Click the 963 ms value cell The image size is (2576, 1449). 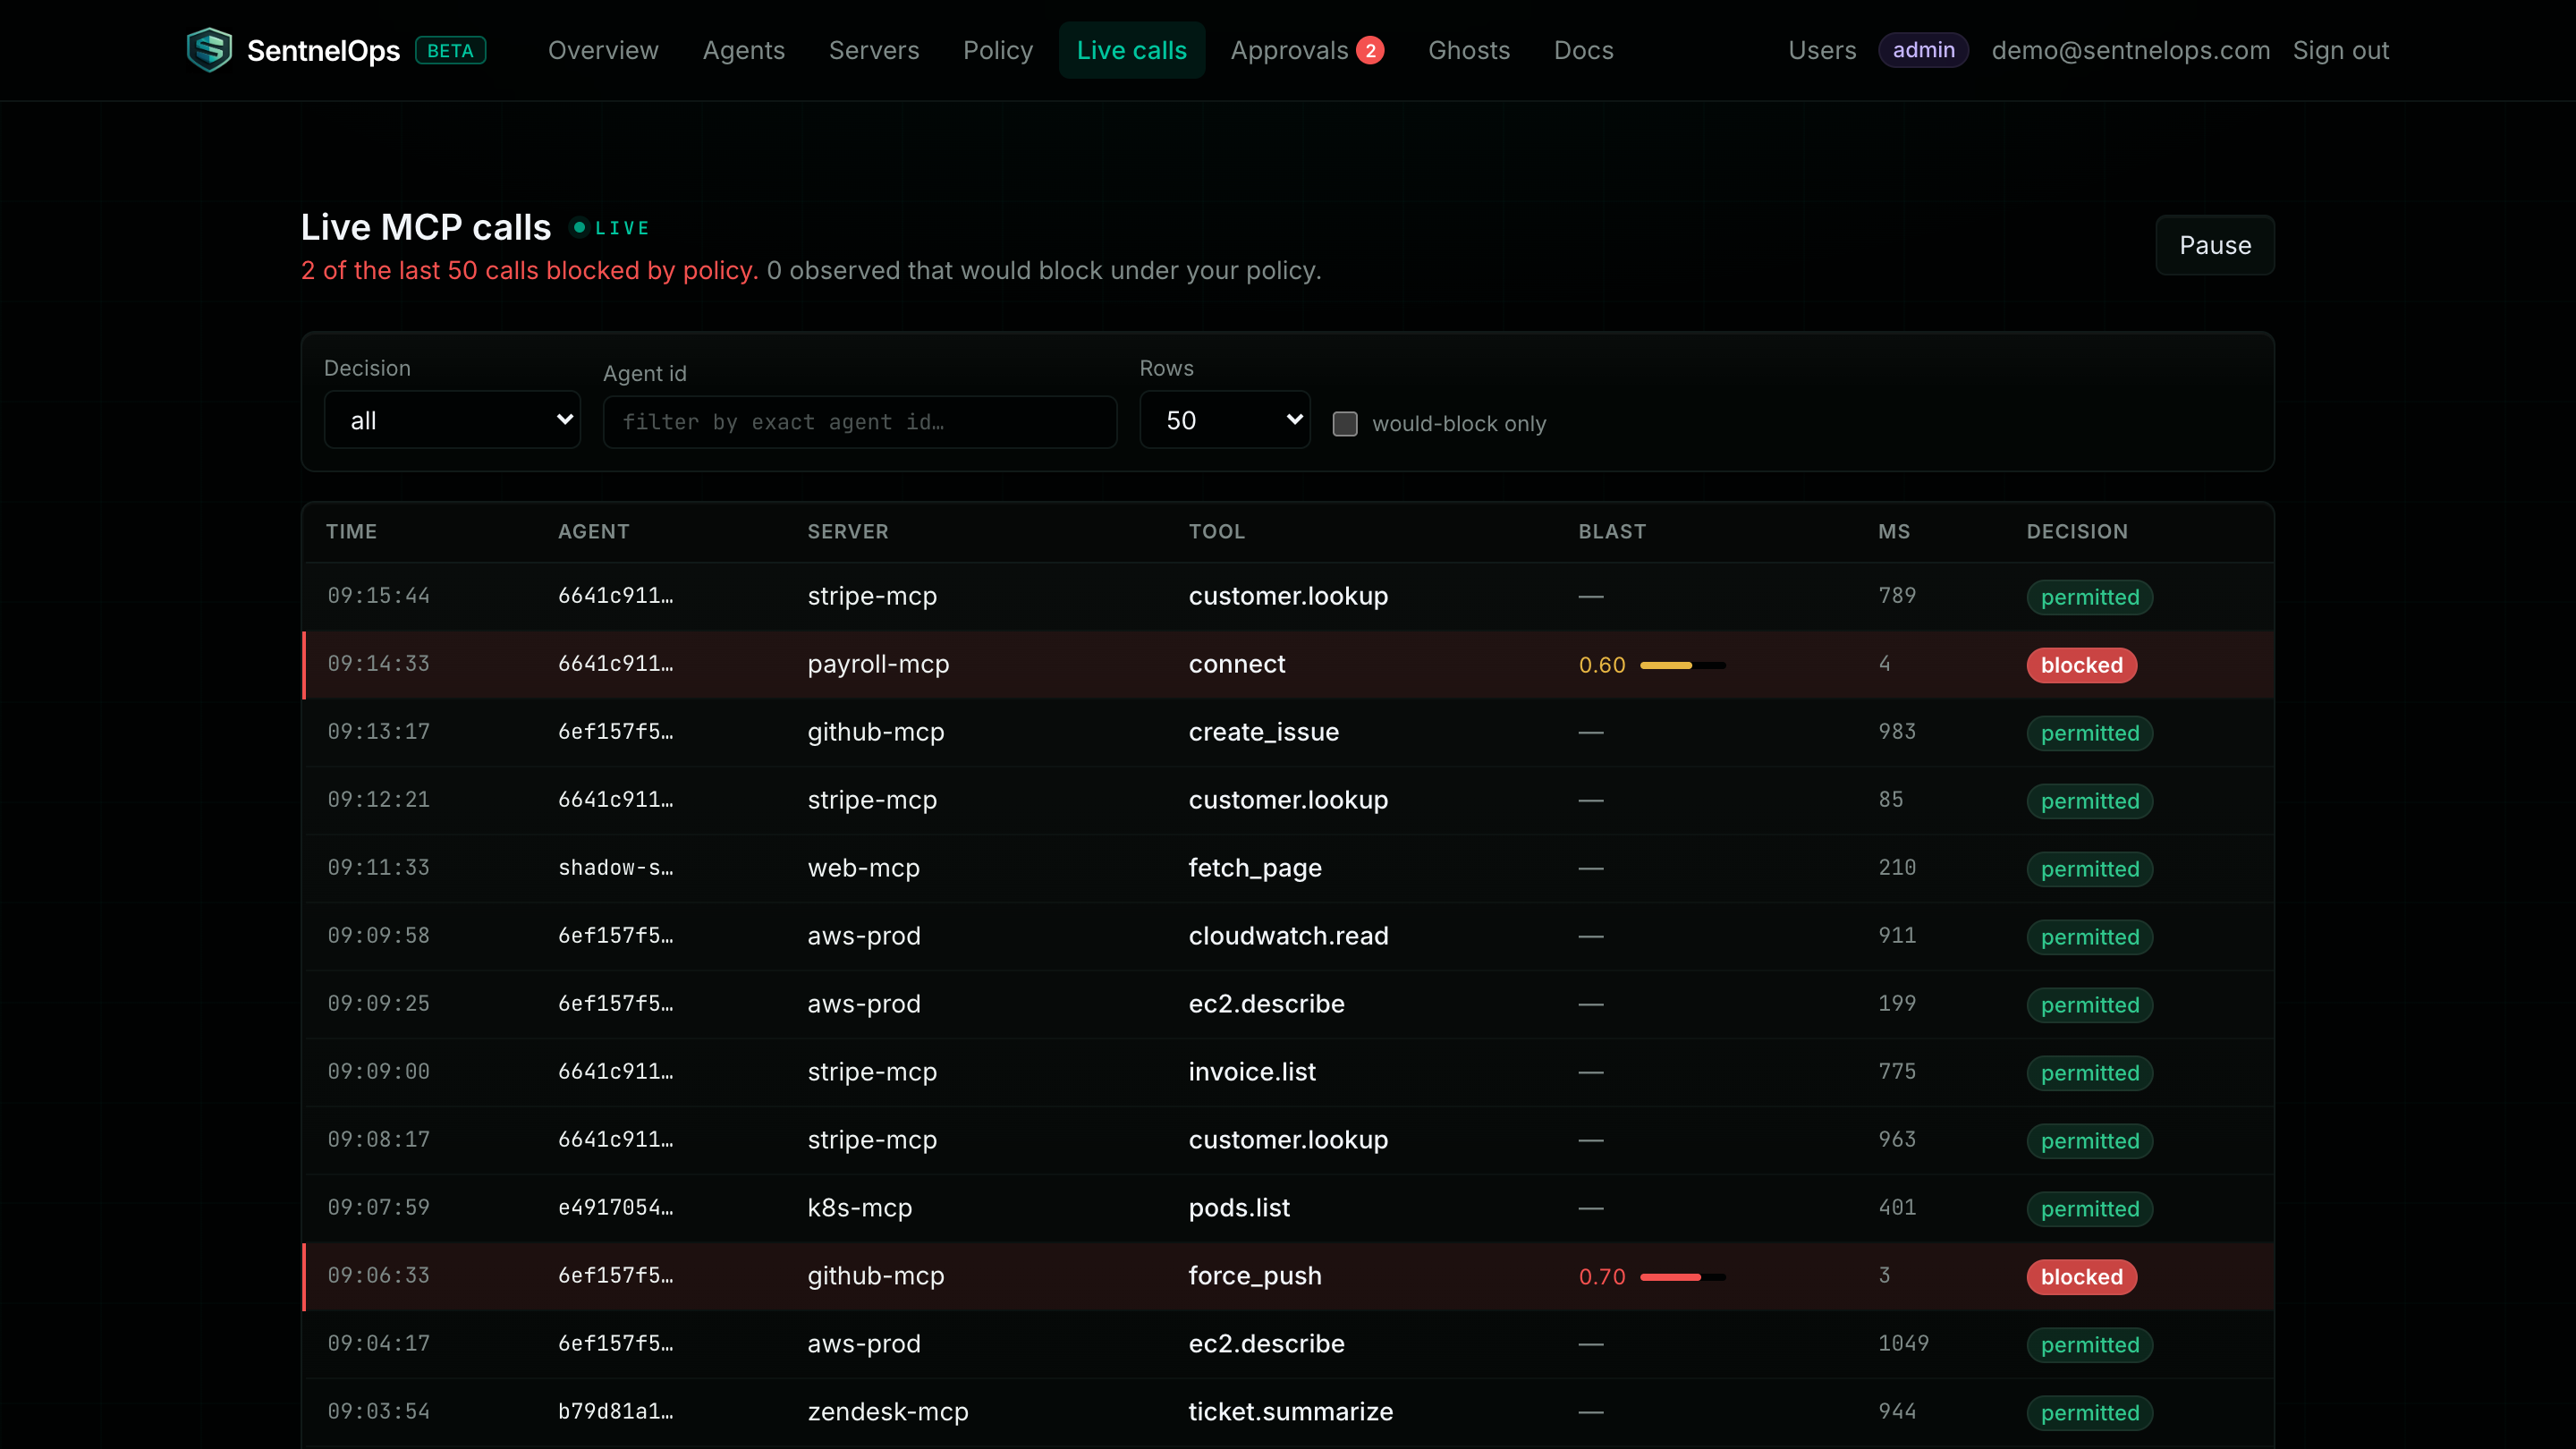[x=1897, y=1140]
